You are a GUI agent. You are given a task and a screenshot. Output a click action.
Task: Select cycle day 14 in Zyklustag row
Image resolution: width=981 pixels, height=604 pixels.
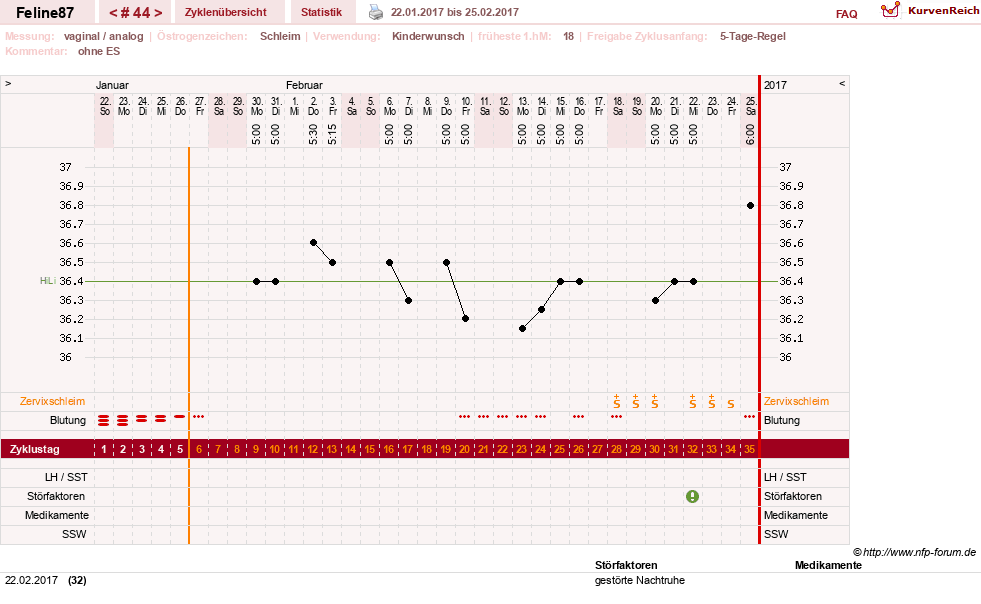351,449
